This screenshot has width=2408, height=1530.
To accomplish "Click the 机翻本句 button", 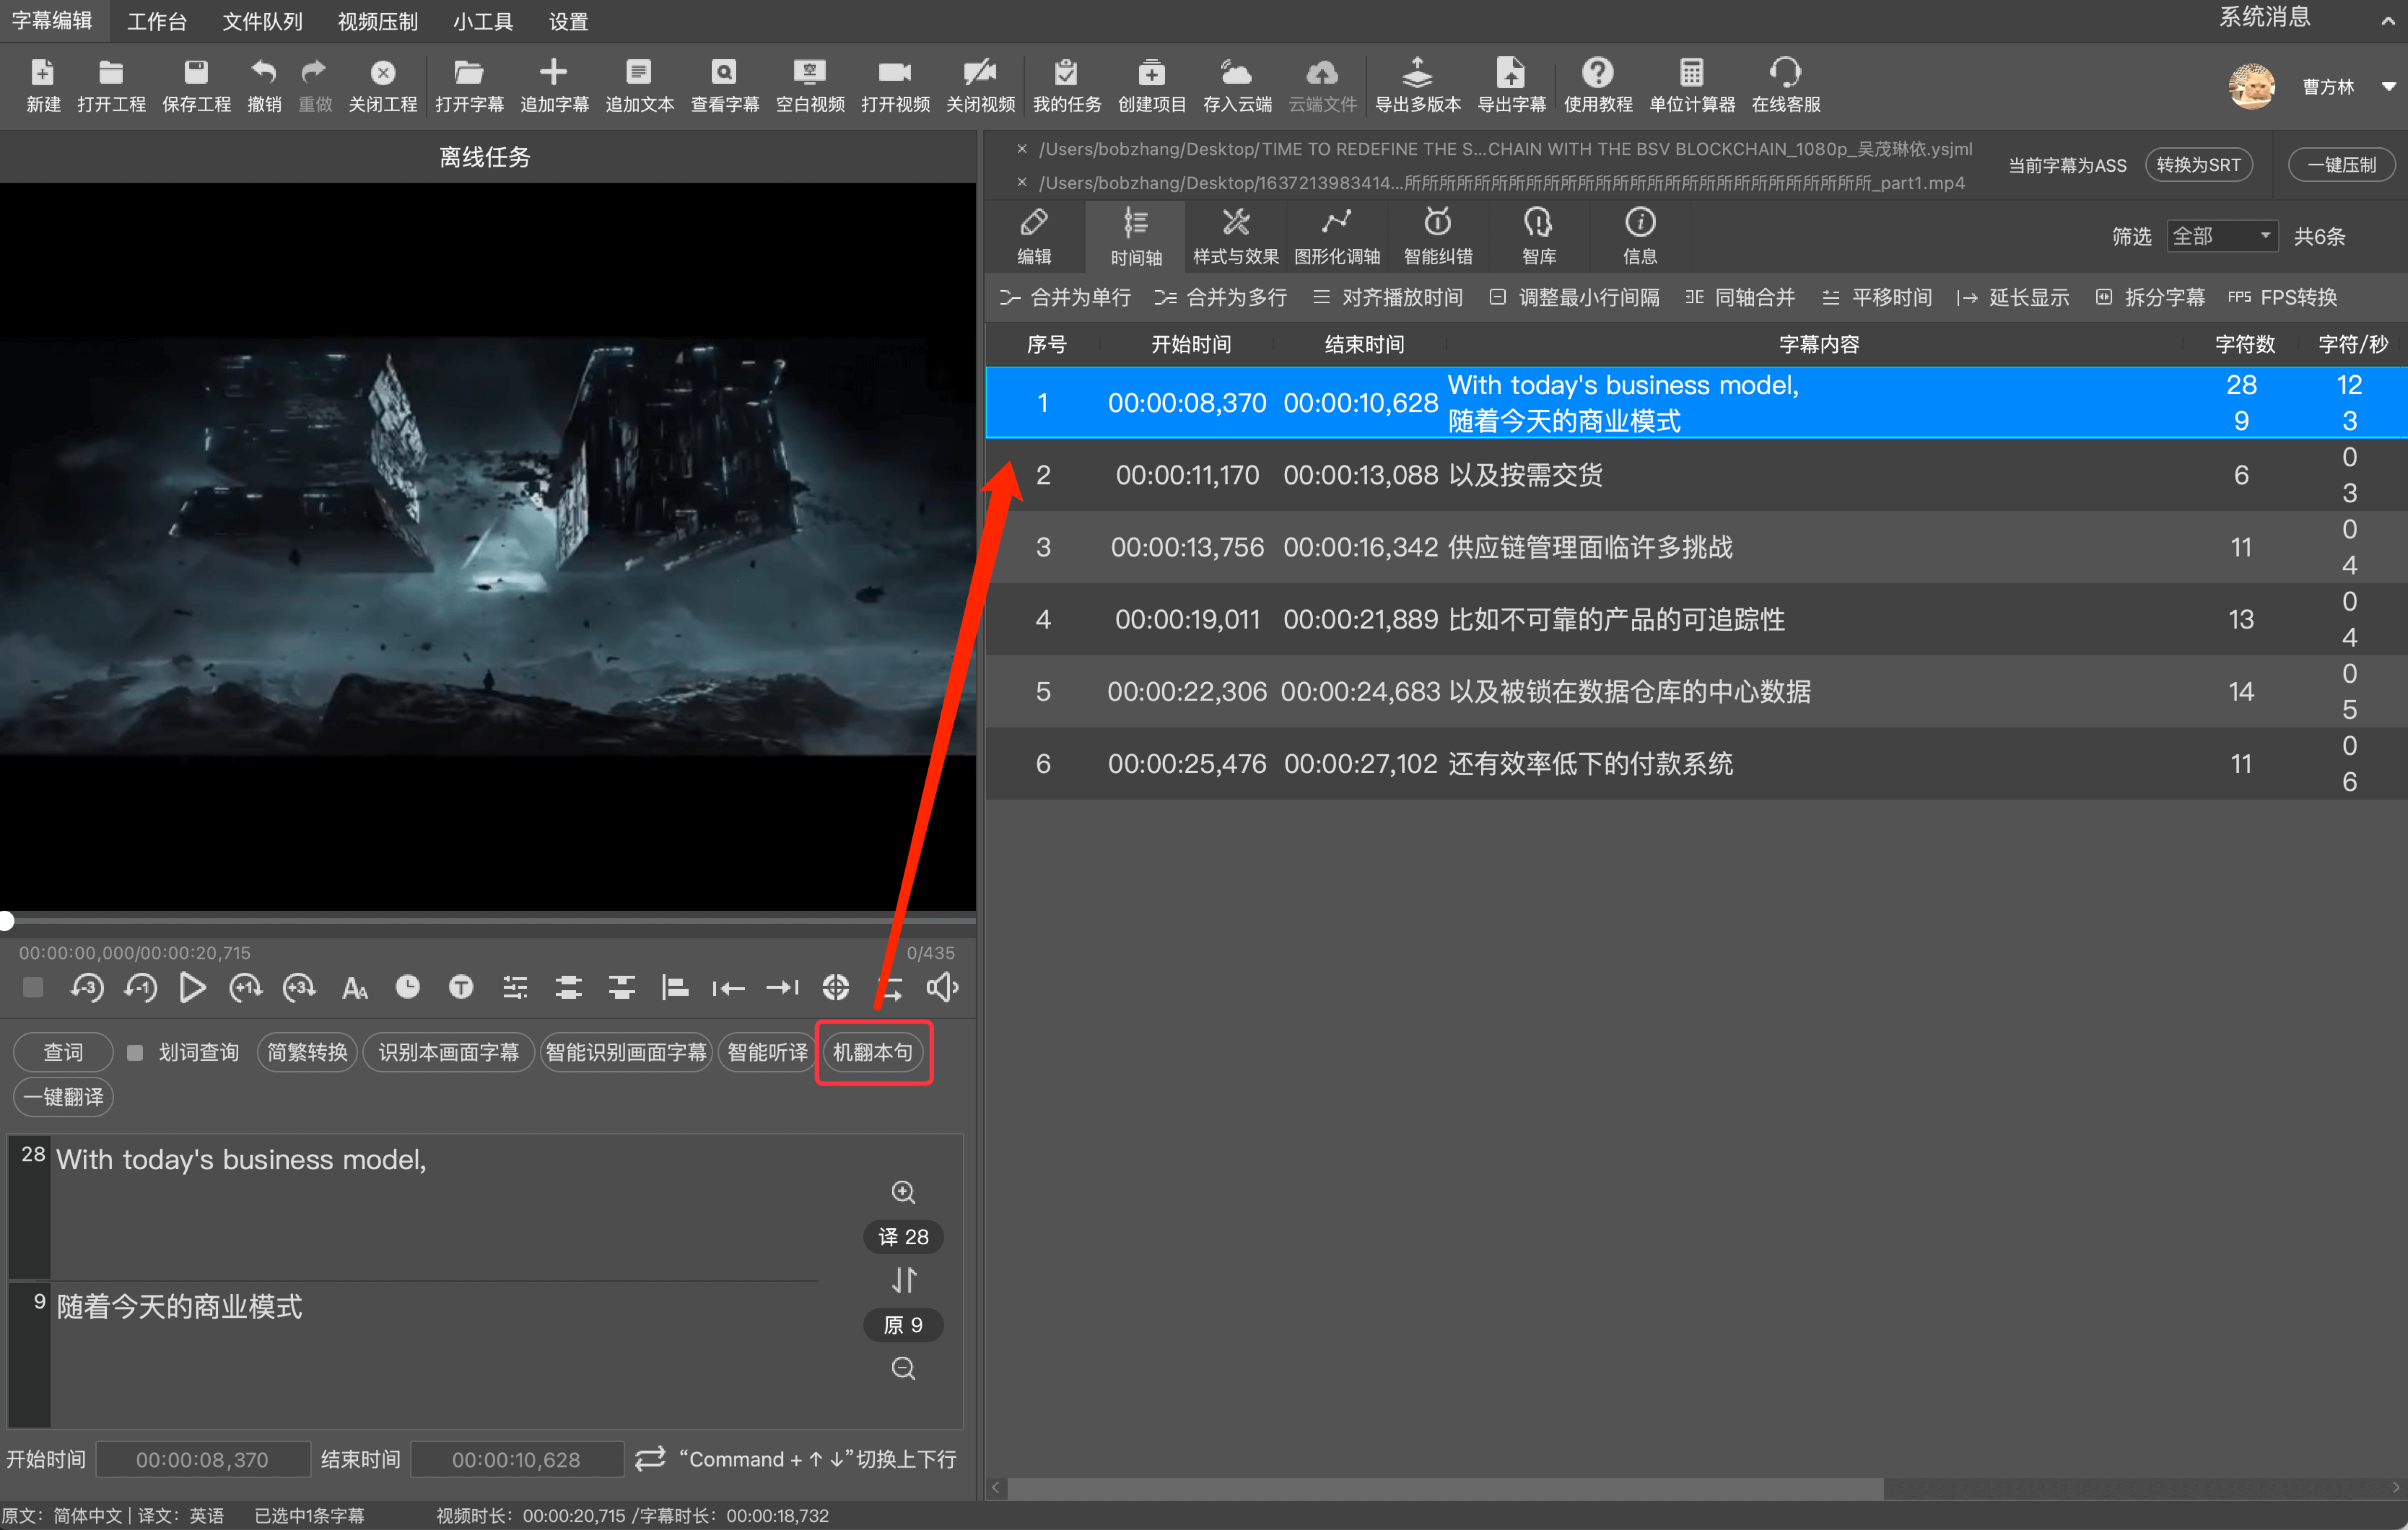I will tap(873, 1052).
